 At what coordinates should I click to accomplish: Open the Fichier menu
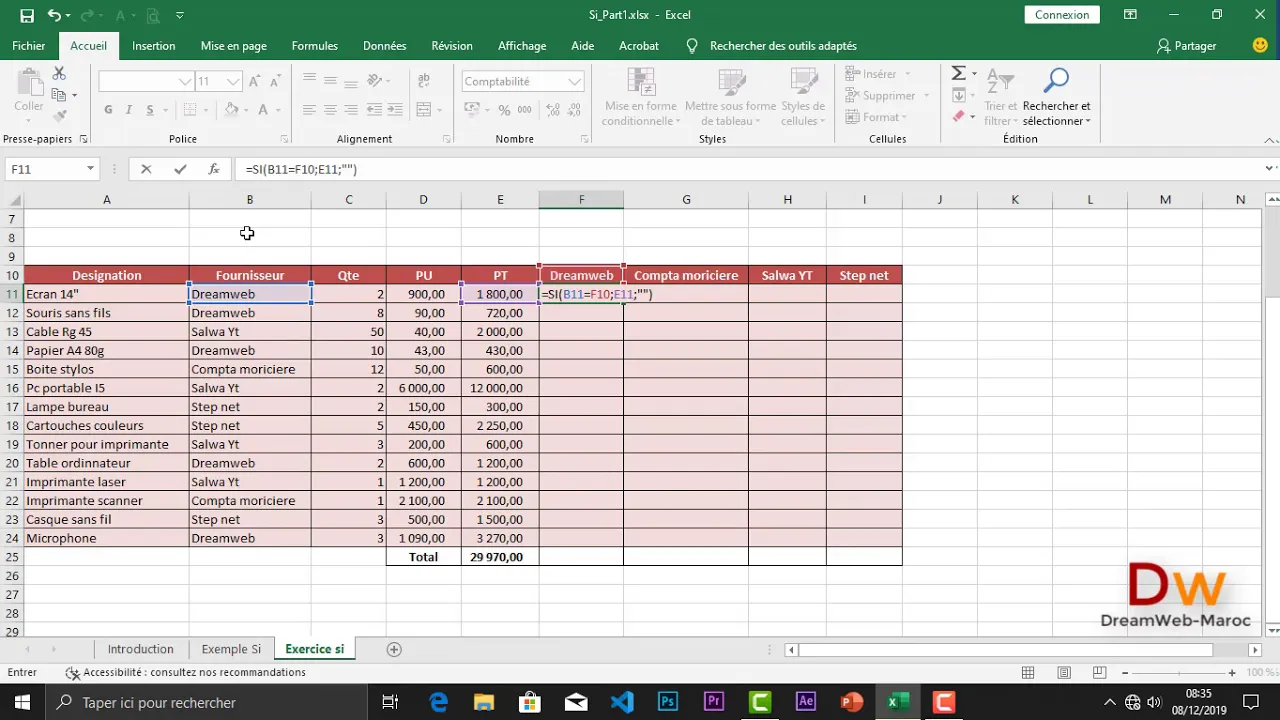point(29,46)
